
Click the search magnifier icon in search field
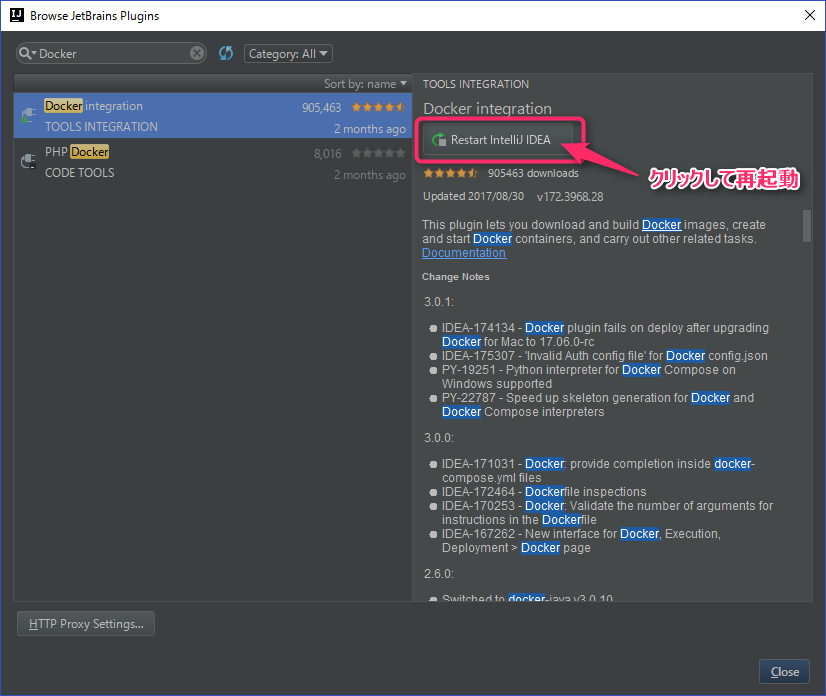click(26, 53)
